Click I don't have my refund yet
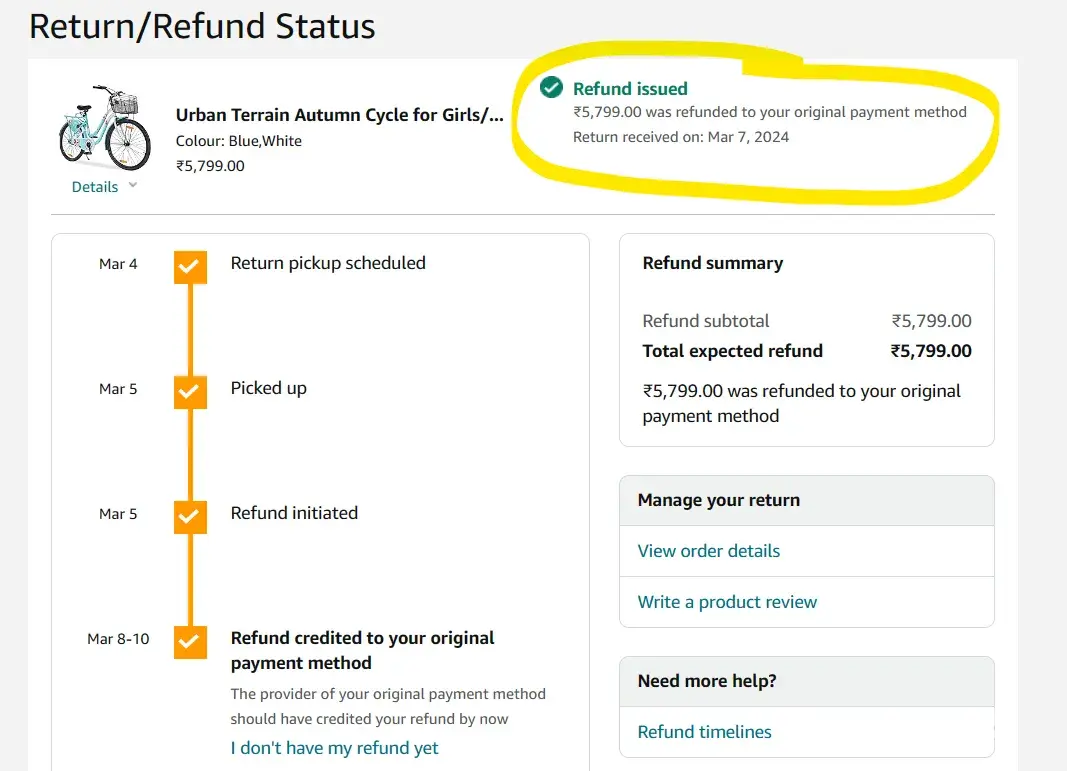This screenshot has height=771, width=1067. pyautogui.click(x=334, y=748)
